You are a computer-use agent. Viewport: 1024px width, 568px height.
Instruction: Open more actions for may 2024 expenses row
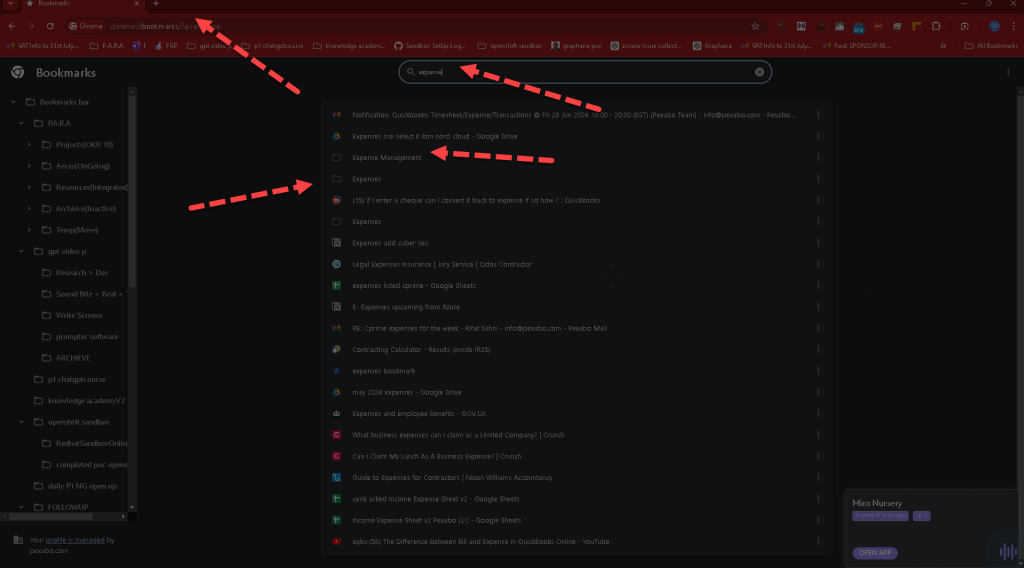[x=818, y=392]
